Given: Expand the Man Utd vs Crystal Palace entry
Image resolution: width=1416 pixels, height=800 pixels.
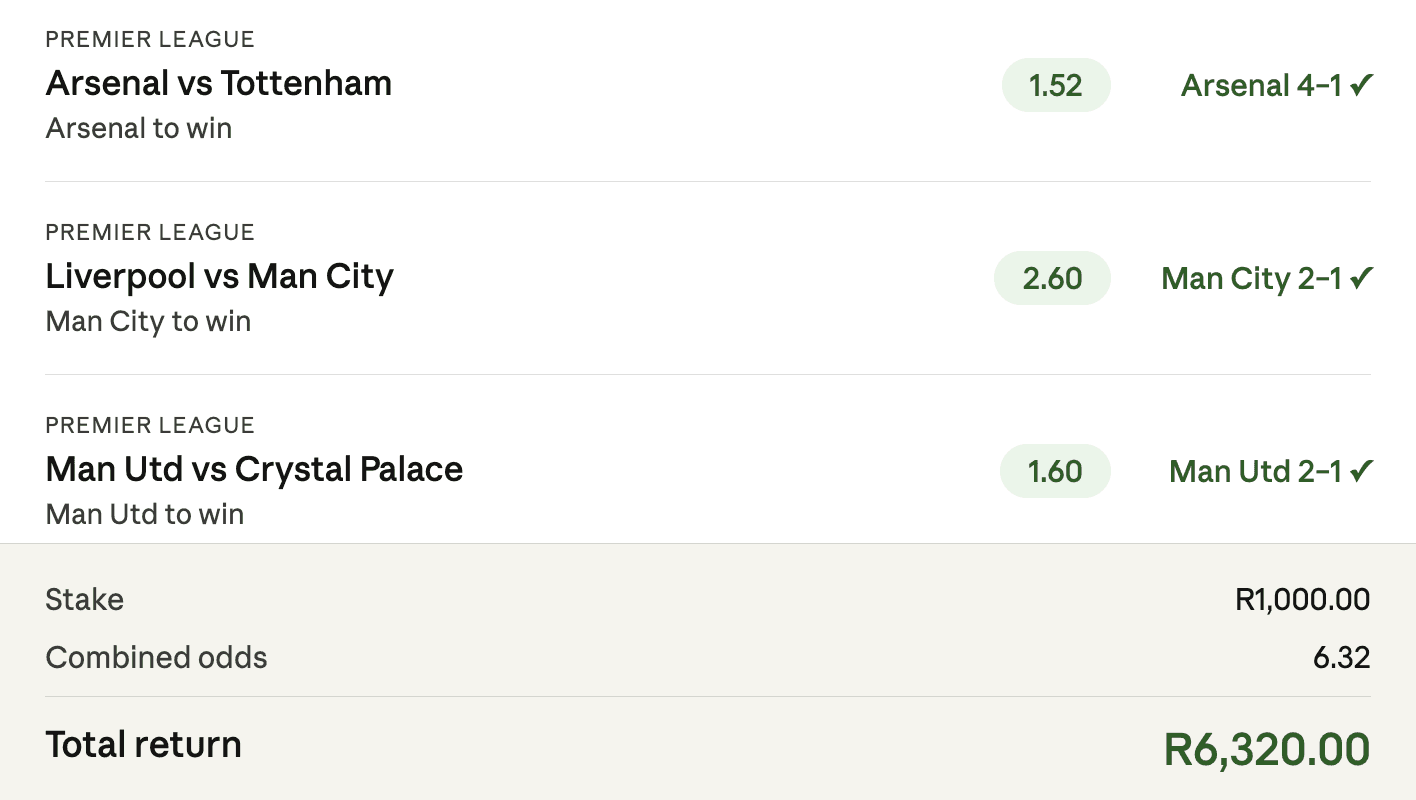Looking at the screenshot, I should pyautogui.click(x=253, y=469).
